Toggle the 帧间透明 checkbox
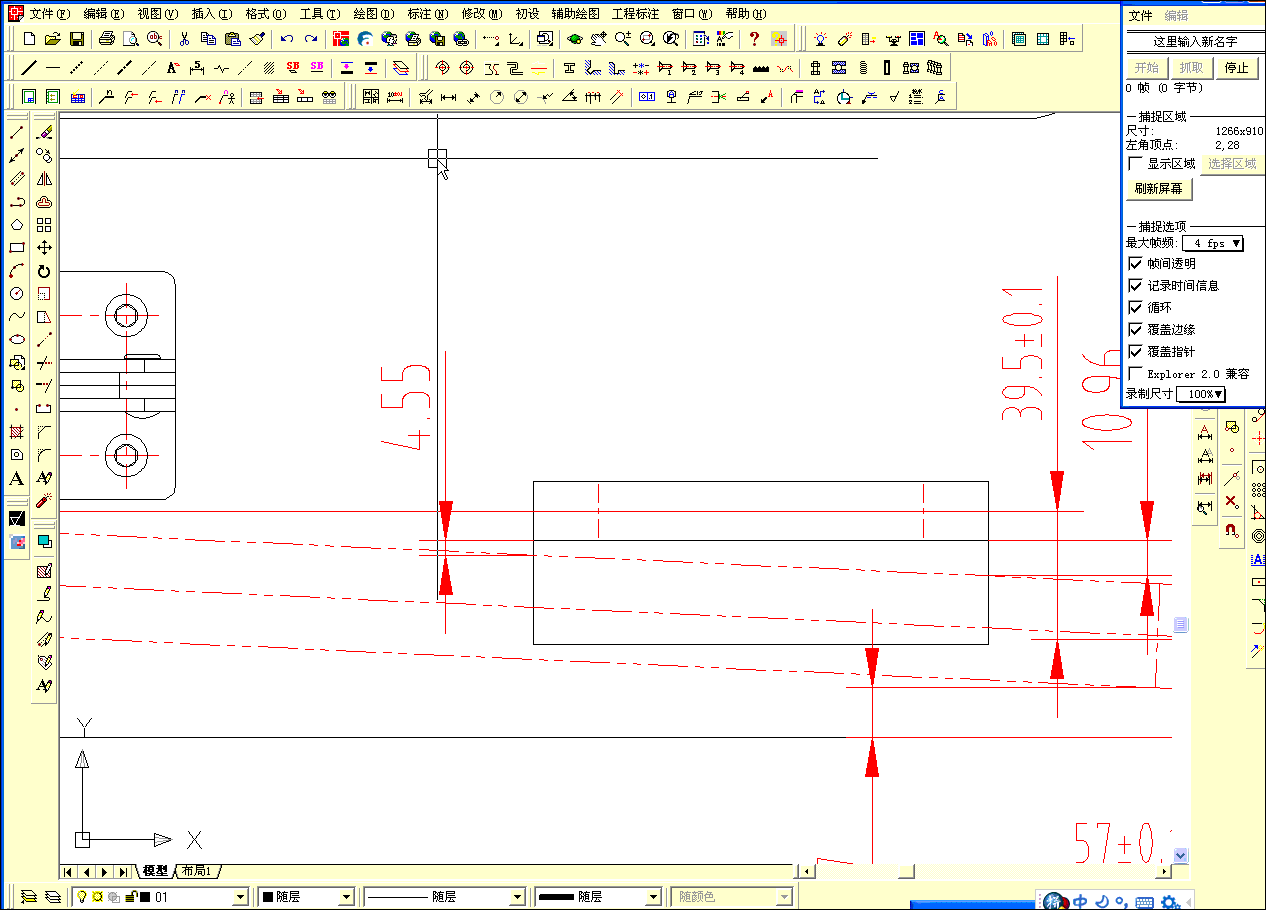The width and height of the screenshot is (1266, 910). (x=1135, y=263)
